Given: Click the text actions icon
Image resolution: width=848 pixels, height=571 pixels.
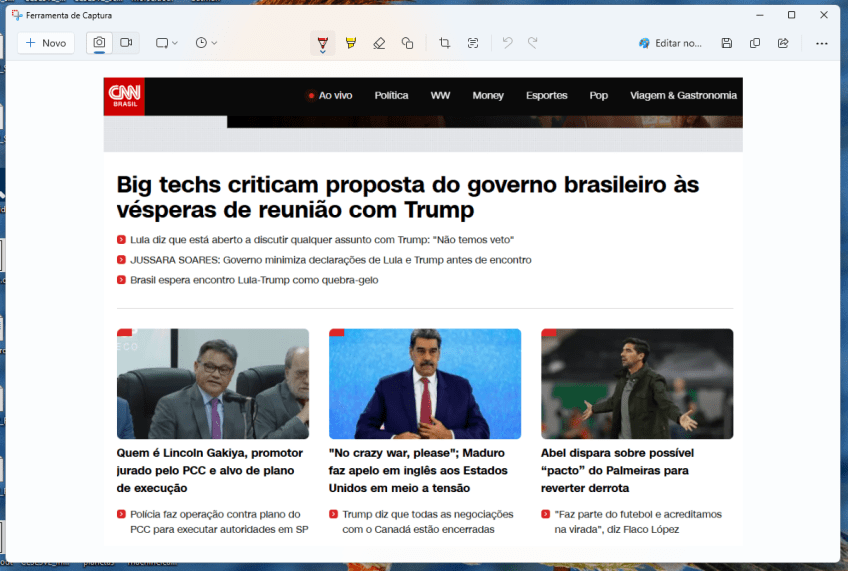Looking at the screenshot, I should coord(473,43).
